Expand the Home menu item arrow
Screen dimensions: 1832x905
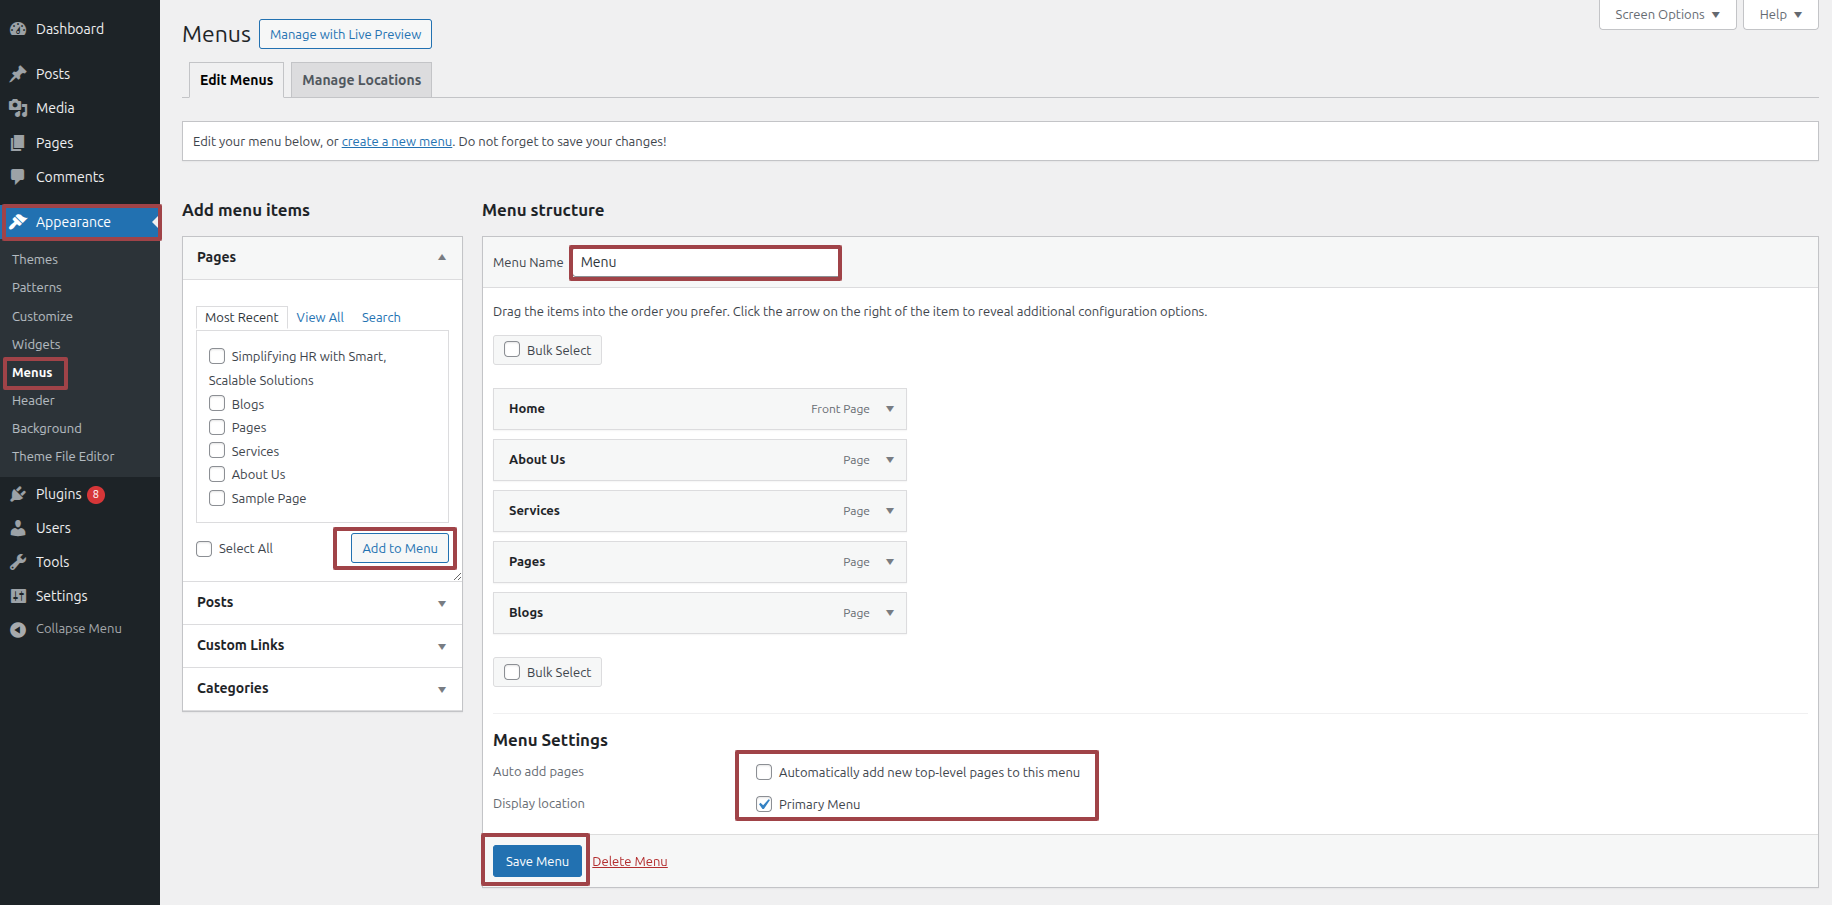click(x=889, y=409)
